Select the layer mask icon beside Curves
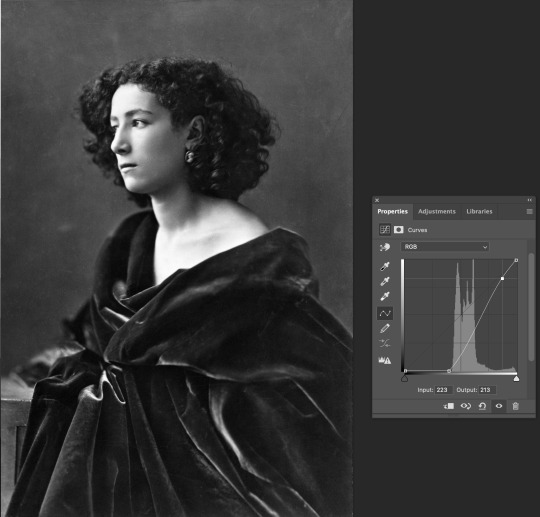The width and height of the screenshot is (540, 517). (x=398, y=229)
